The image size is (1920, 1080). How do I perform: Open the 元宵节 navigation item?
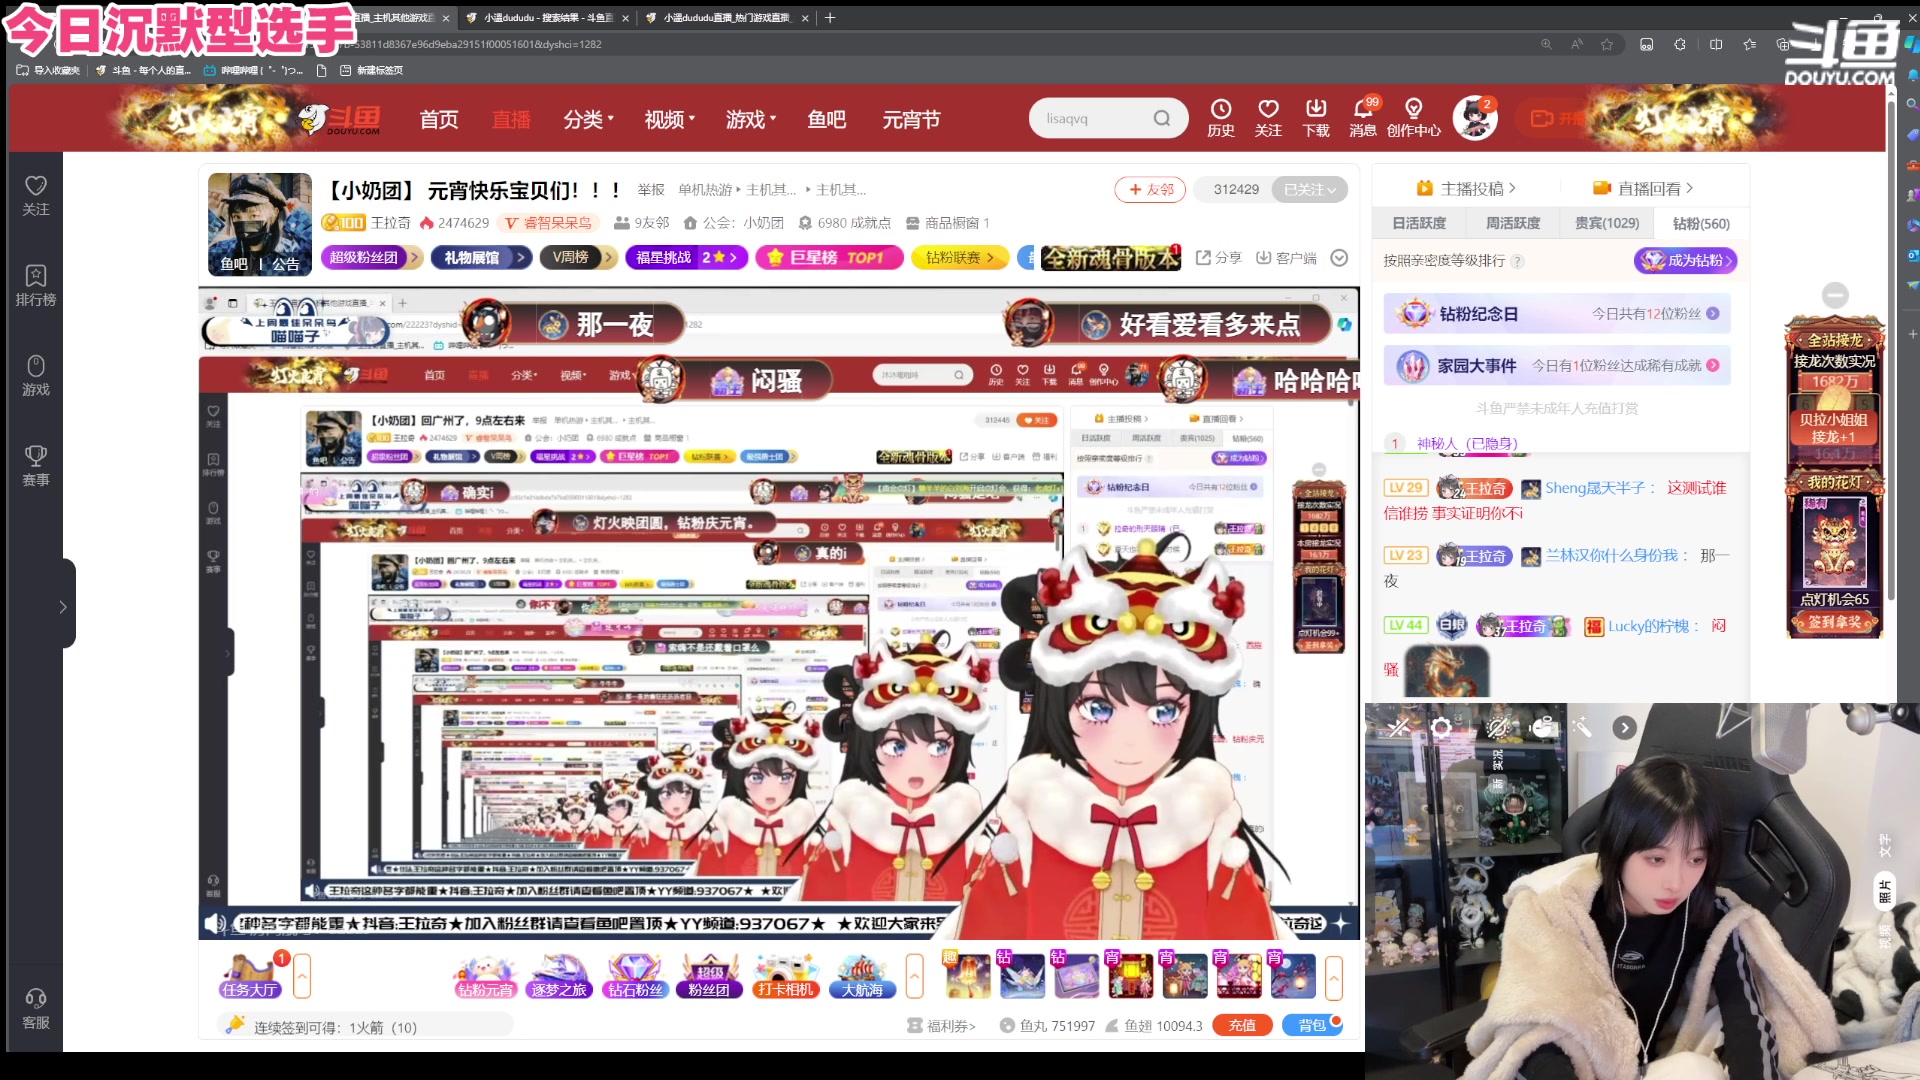911,119
